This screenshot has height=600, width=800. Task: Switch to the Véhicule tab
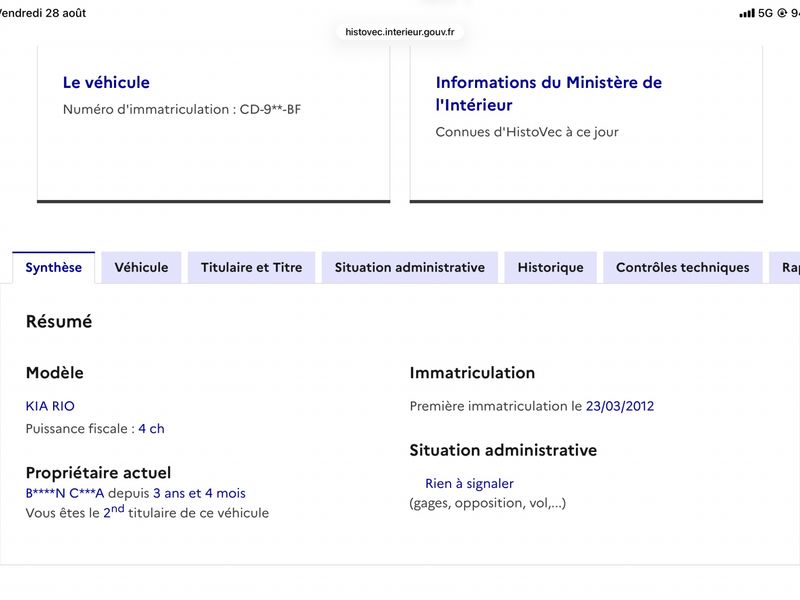(141, 267)
